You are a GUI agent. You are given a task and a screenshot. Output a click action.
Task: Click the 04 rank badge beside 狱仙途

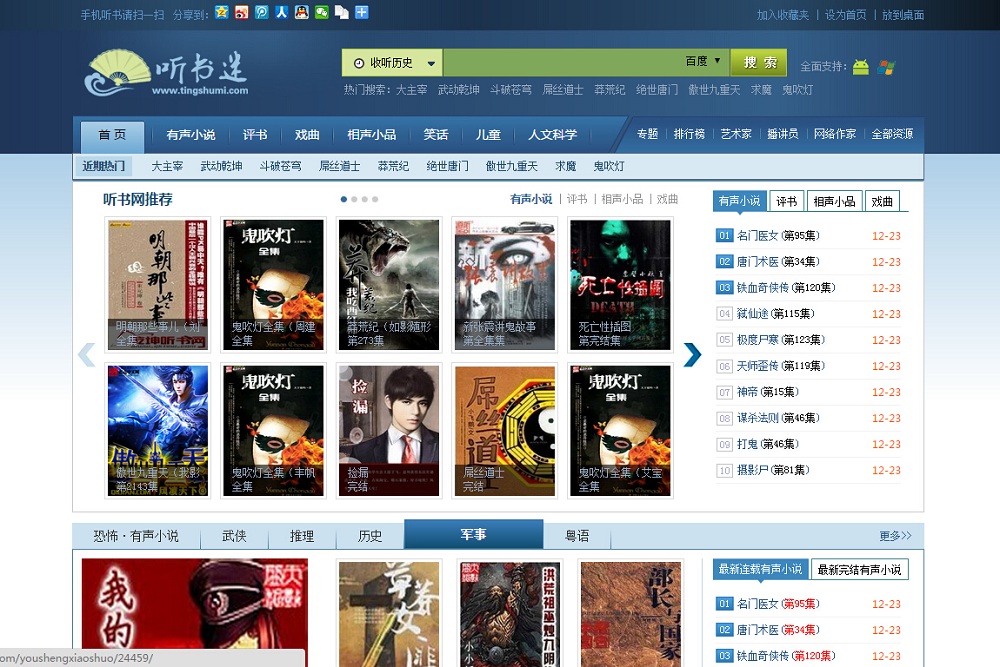click(724, 314)
